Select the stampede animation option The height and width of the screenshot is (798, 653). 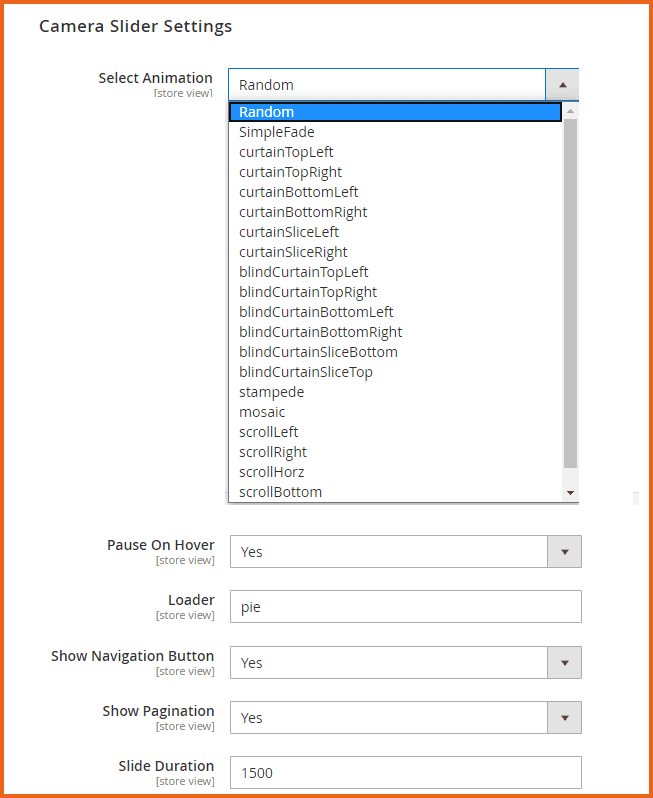tap(271, 392)
